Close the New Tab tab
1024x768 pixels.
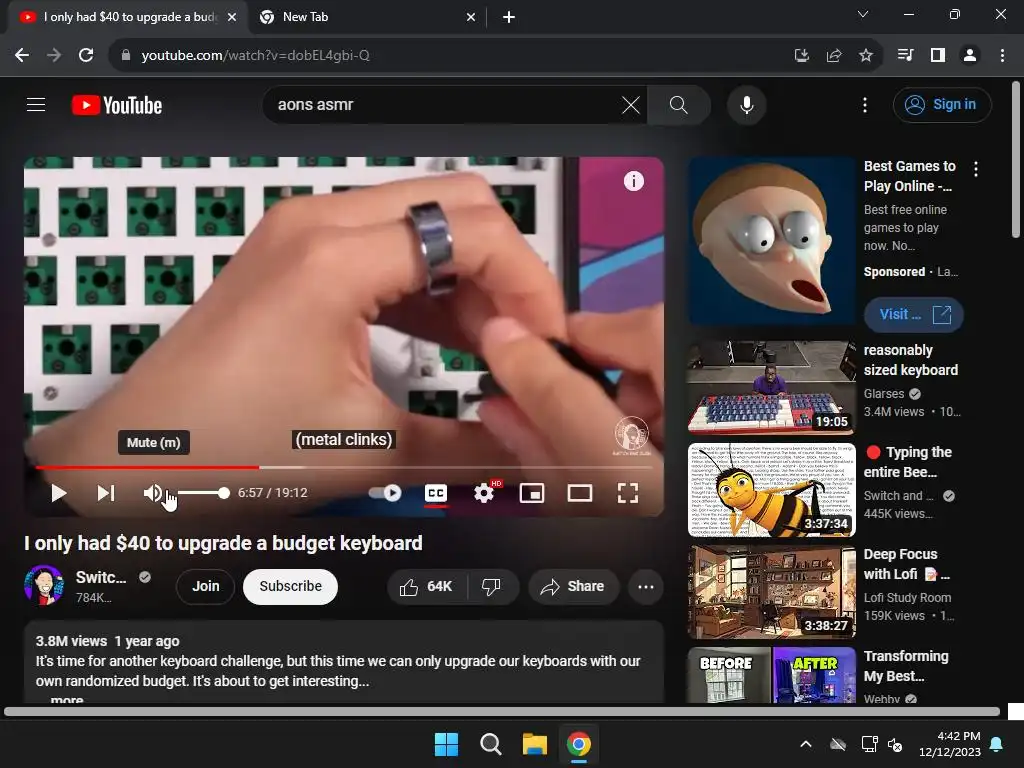click(x=471, y=17)
